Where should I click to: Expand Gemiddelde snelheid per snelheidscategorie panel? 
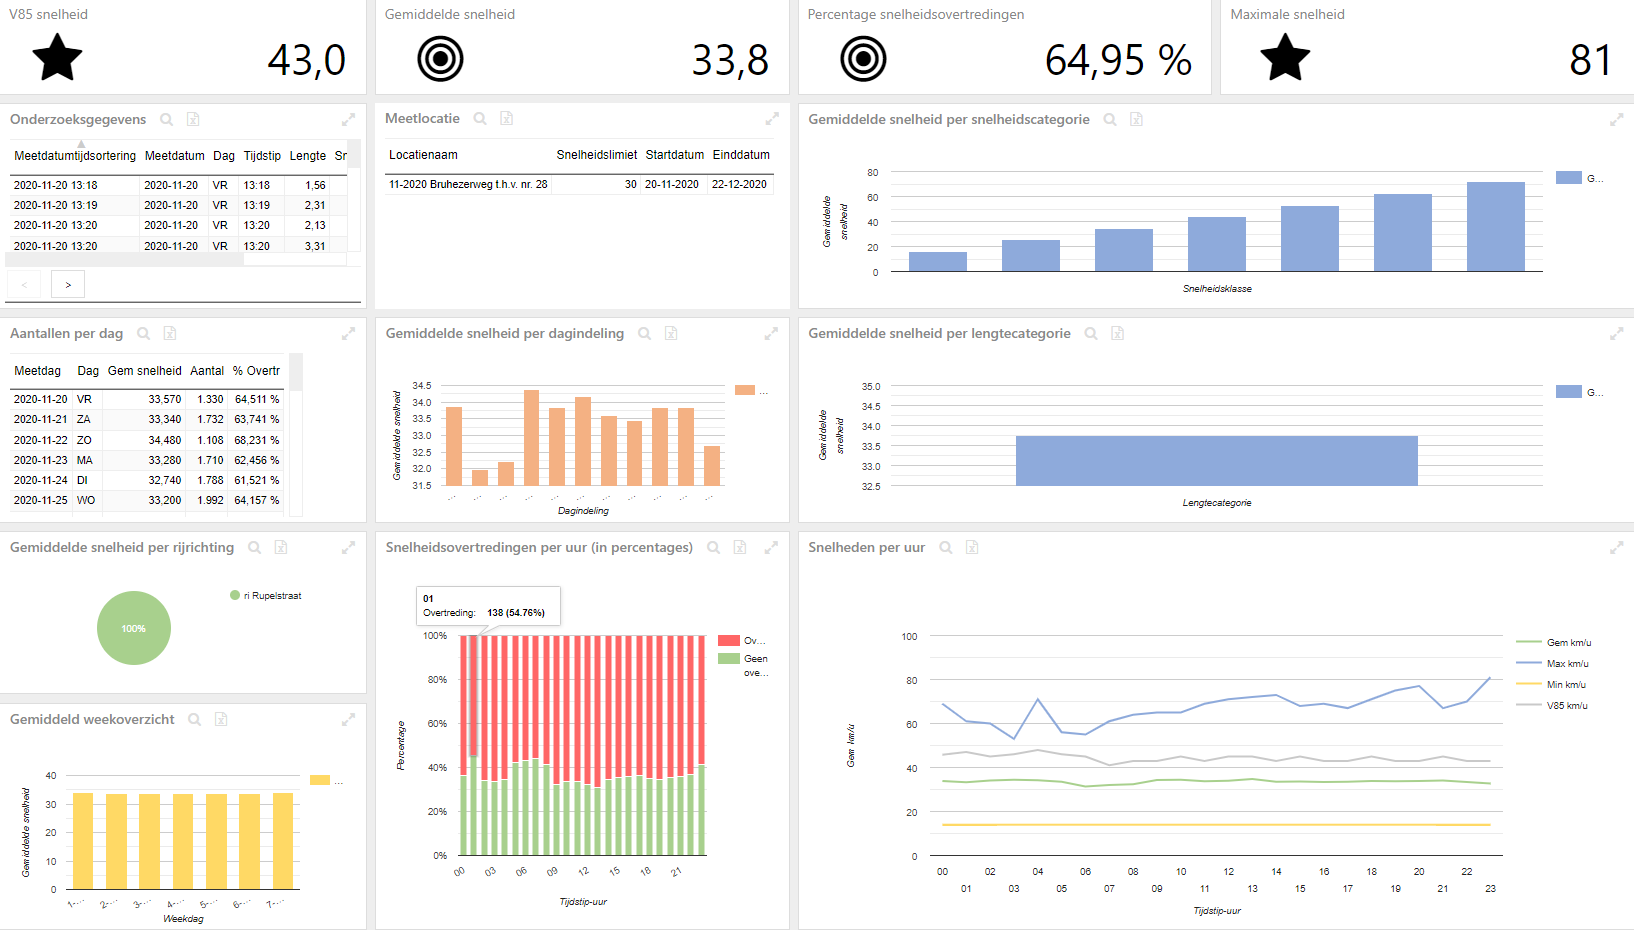coord(1616,120)
